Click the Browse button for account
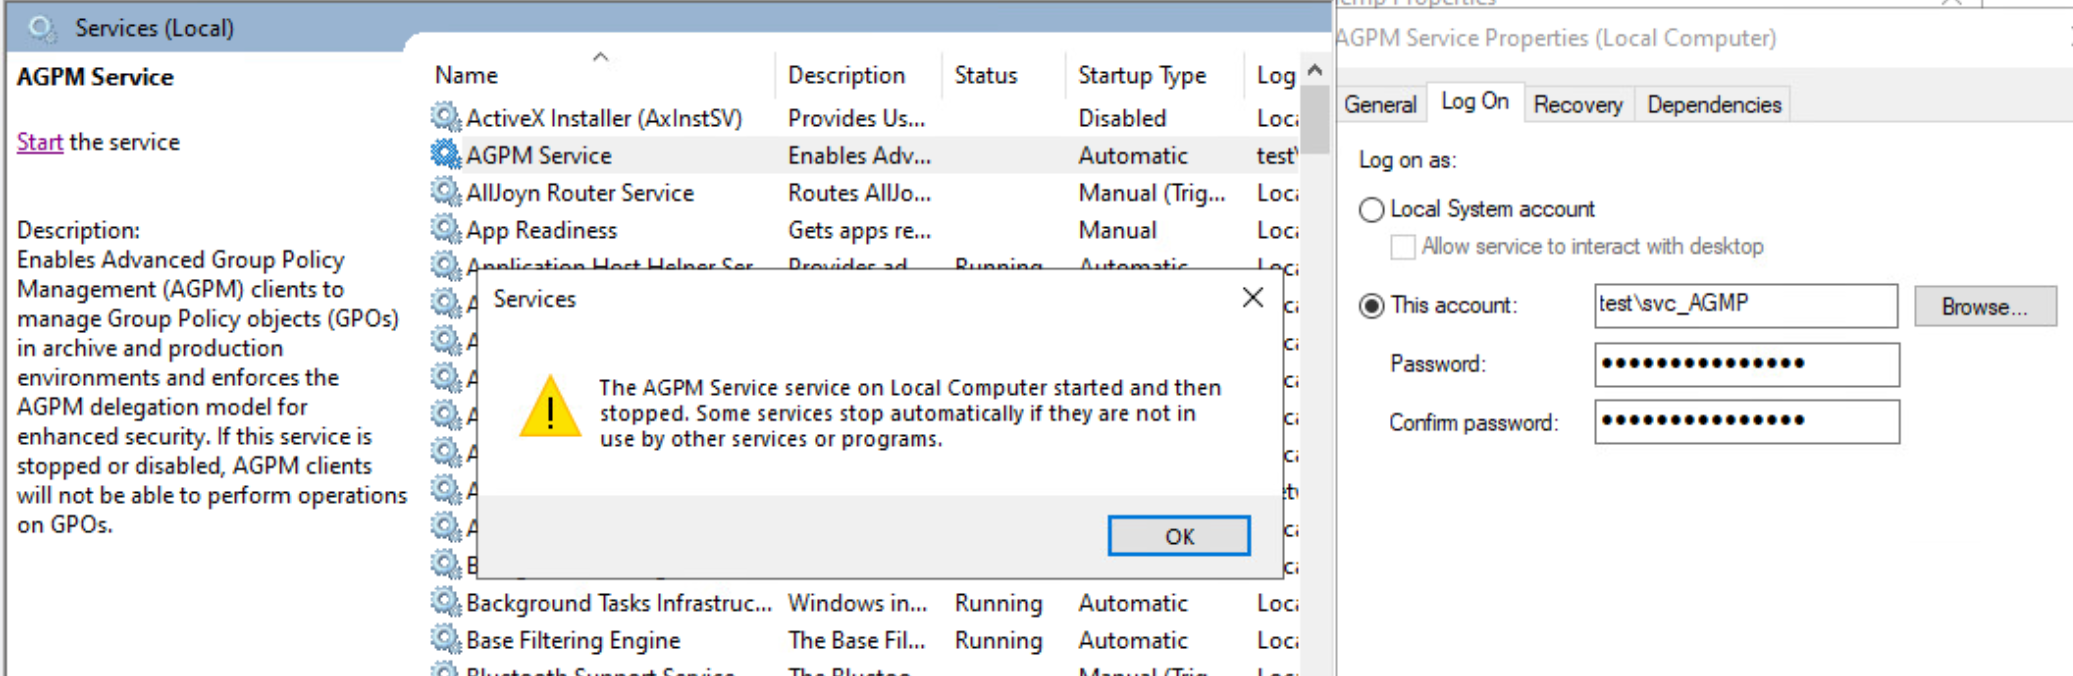2073x676 pixels. tap(1985, 306)
